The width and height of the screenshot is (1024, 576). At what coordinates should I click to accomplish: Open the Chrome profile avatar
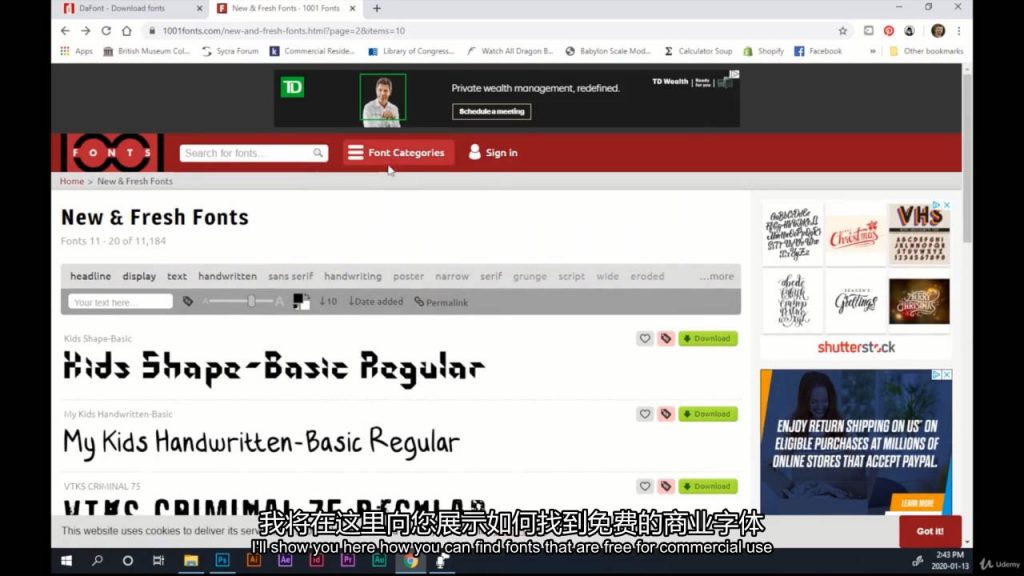pyautogui.click(x=938, y=31)
